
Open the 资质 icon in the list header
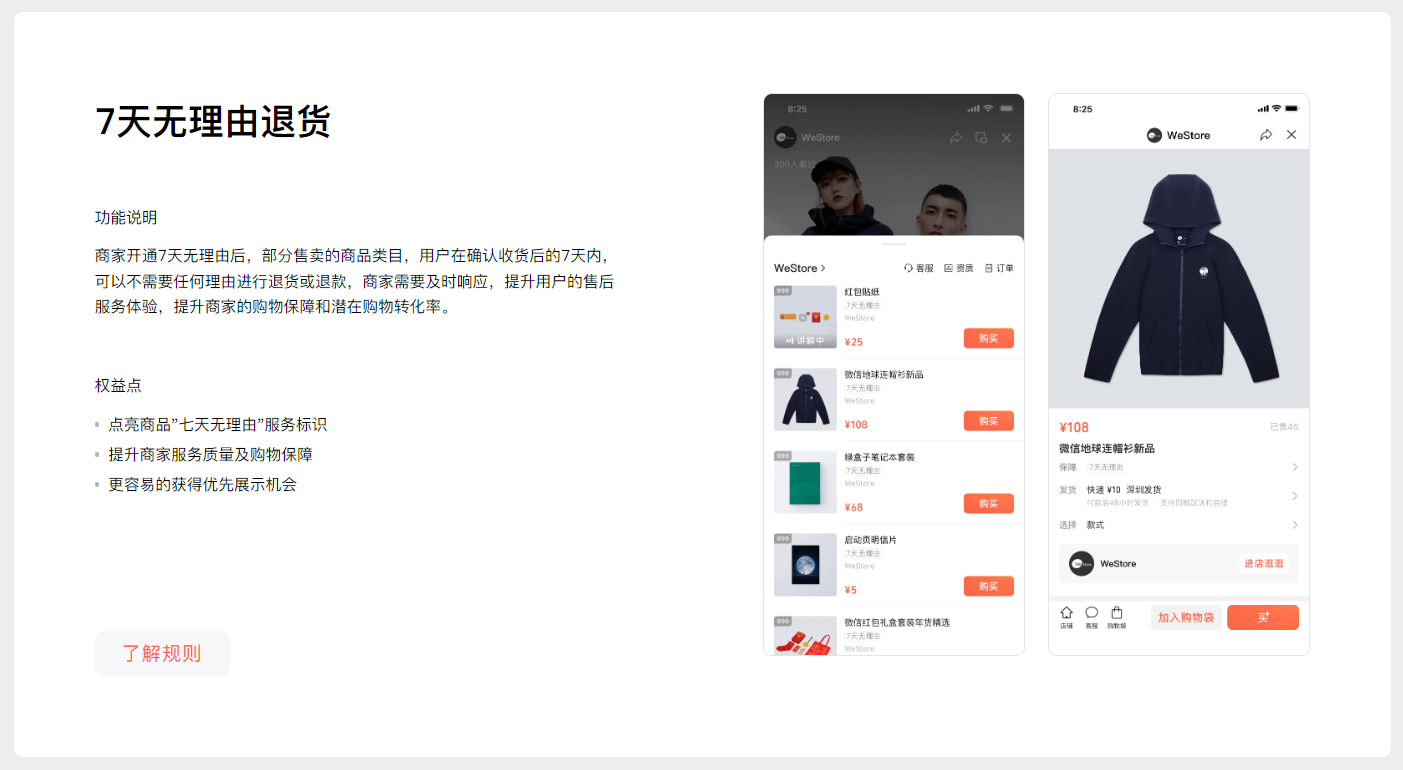(x=959, y=268)
